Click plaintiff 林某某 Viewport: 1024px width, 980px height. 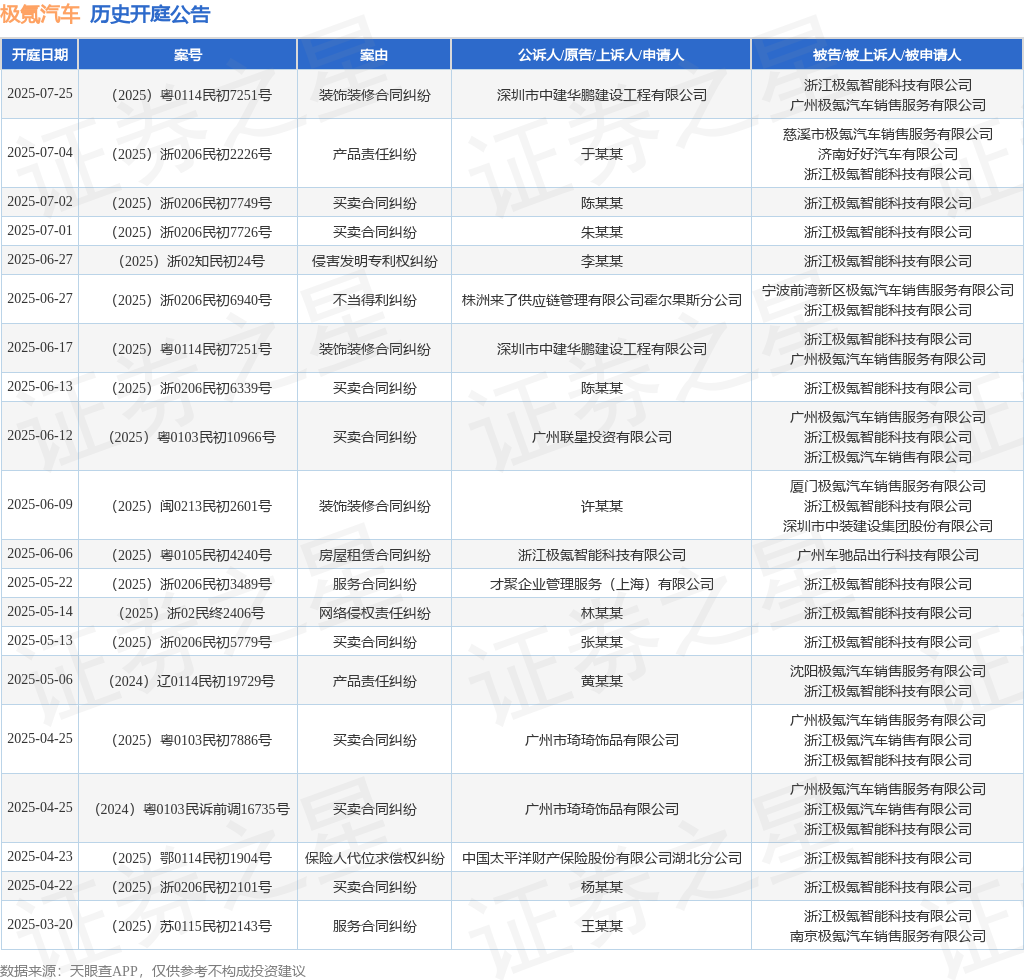(x=601, y=613)
